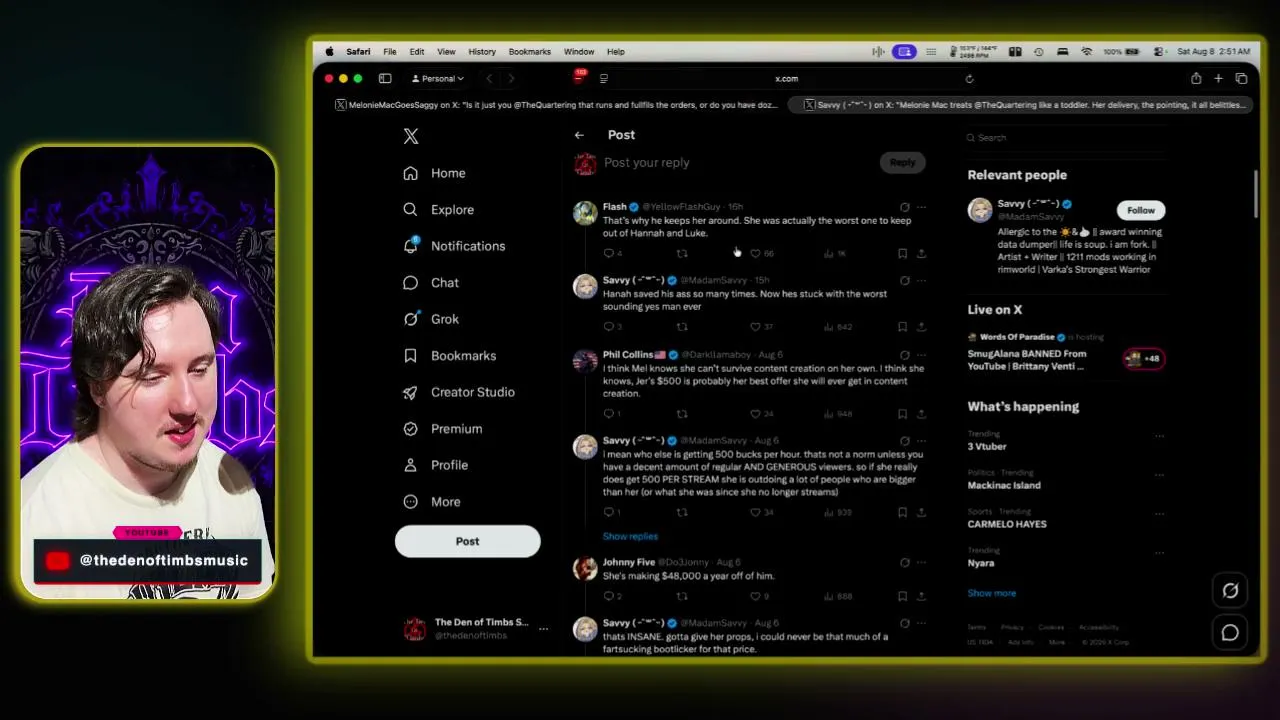Open the Apple menu

pyautogui.click(x=330, y=52)
